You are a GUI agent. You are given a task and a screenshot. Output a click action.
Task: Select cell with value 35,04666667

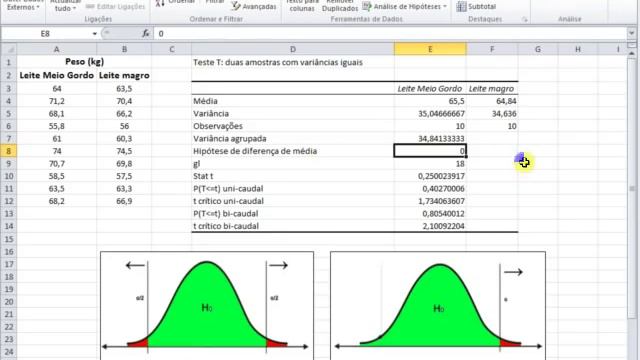[x=430, y=113]
